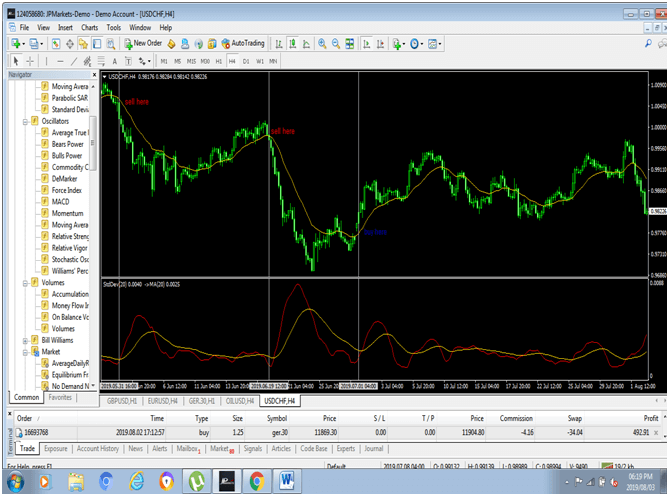Select the cursor arrow tool
669x496 pixels.
click(x=15, y=61)
